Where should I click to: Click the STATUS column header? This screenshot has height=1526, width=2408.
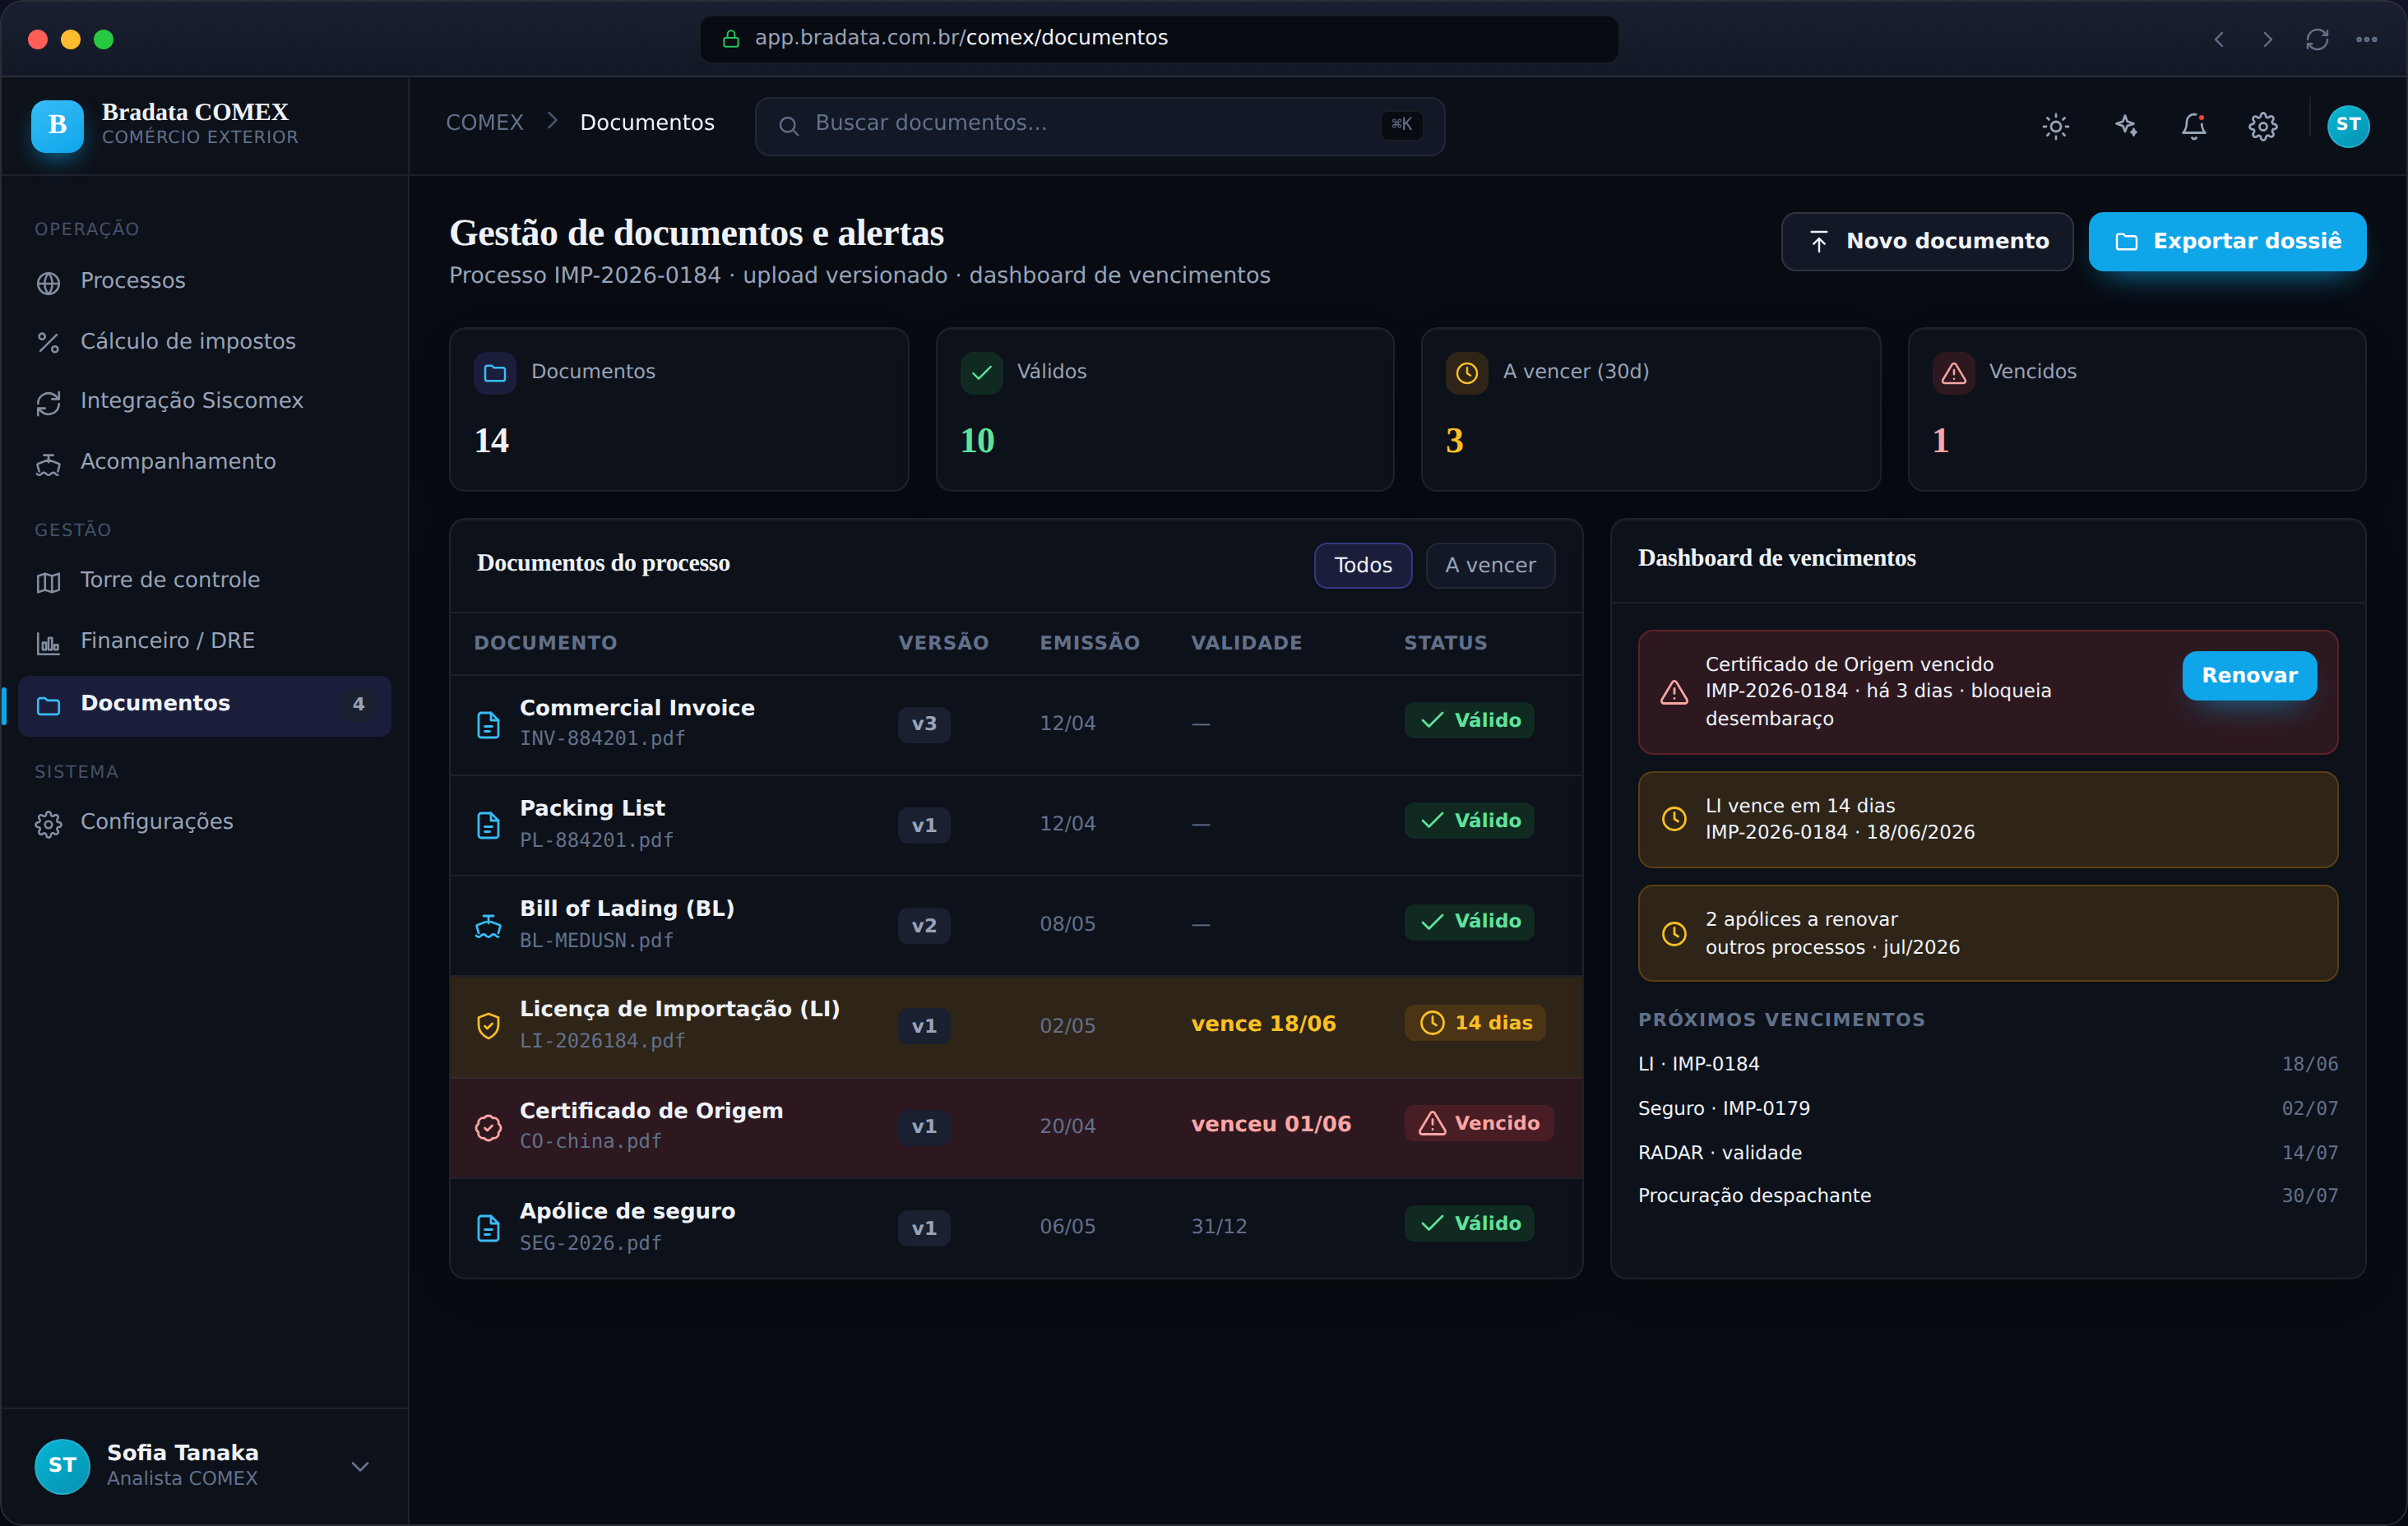tap(1445, 643)
